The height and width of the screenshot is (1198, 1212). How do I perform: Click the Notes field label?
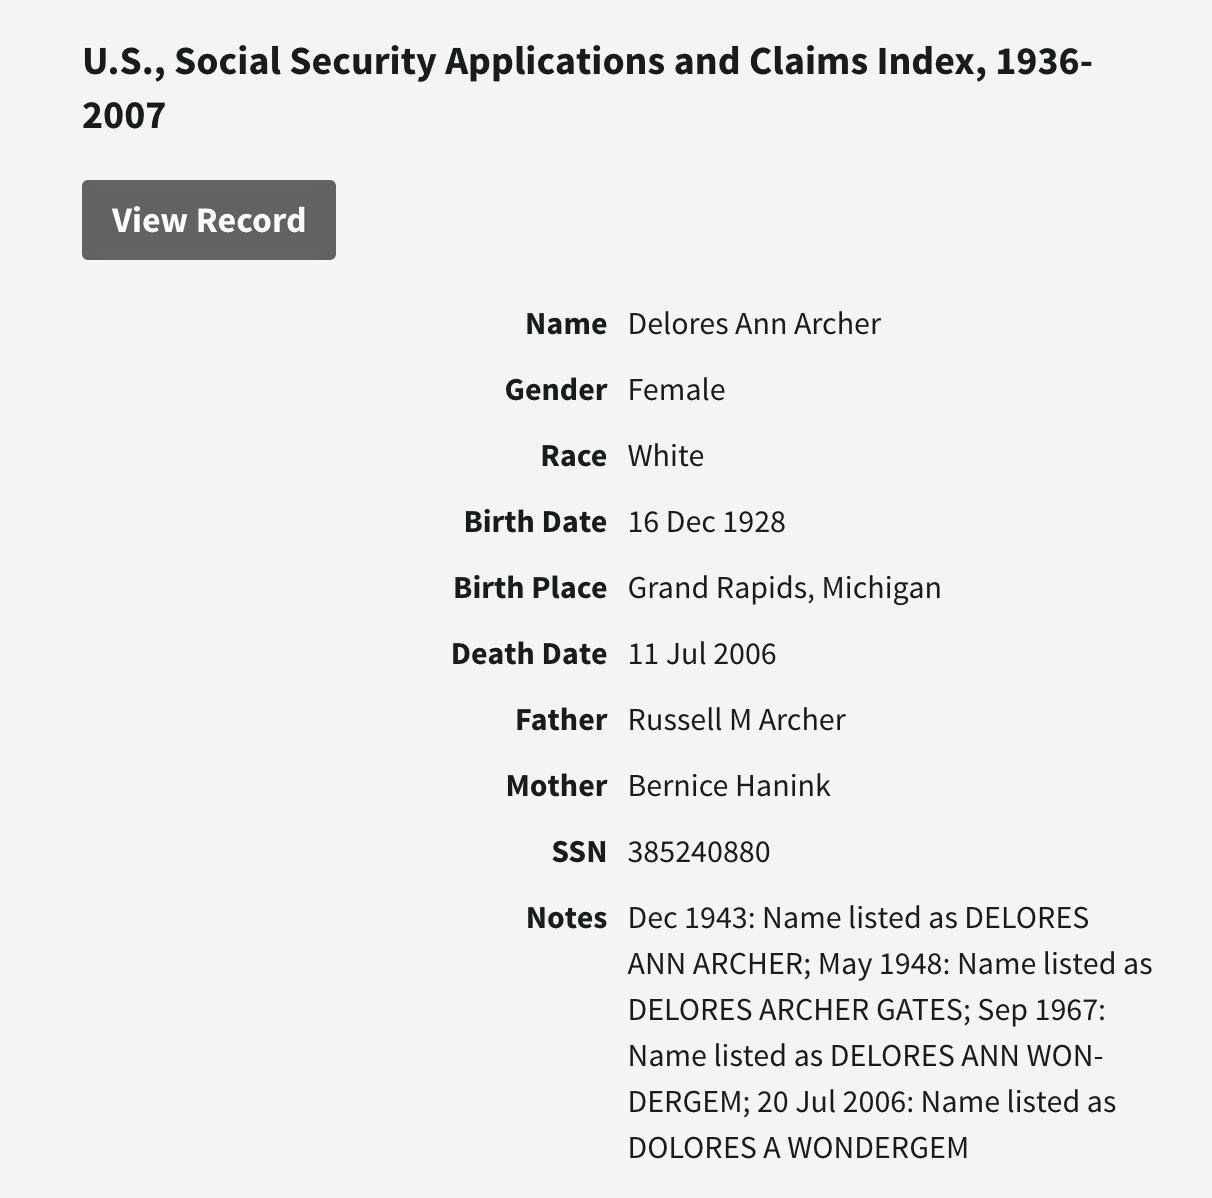pos(566,918)
